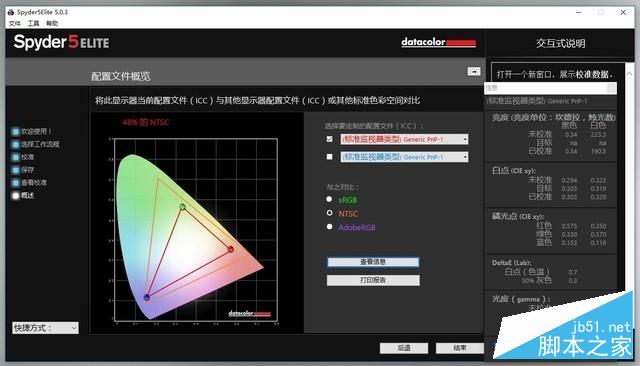Open the 帮助 menu
This screenshot has width=640, height=366.
(52, 23)
